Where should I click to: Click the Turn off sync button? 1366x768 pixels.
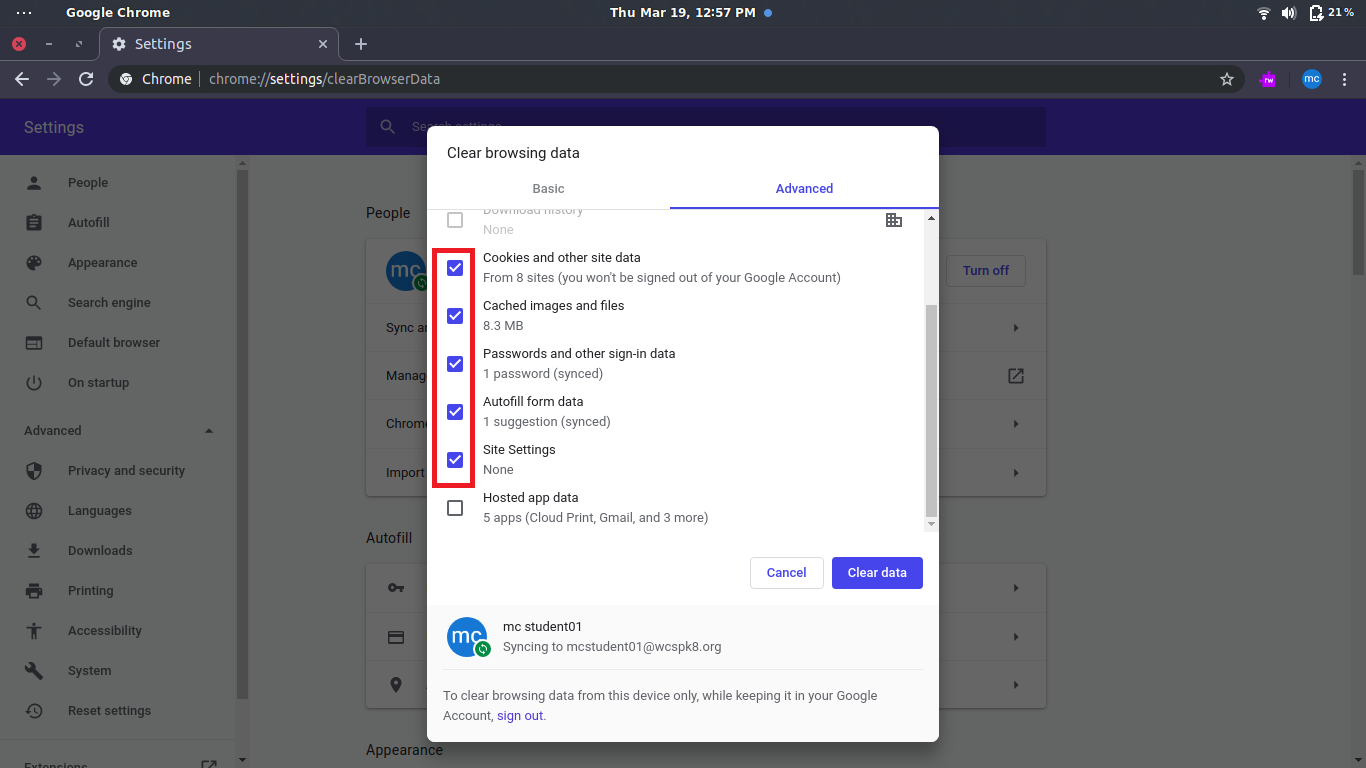(x=986, y=271)
